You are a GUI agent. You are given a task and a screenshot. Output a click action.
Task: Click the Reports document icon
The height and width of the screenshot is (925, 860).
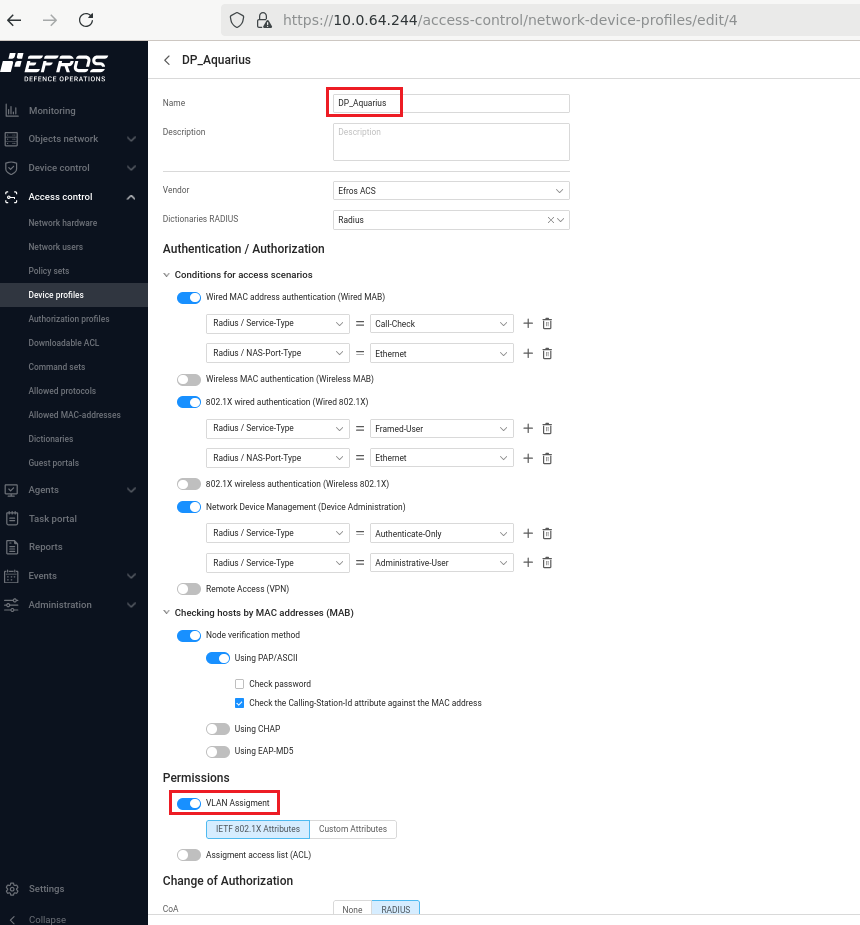click(11, 547)
